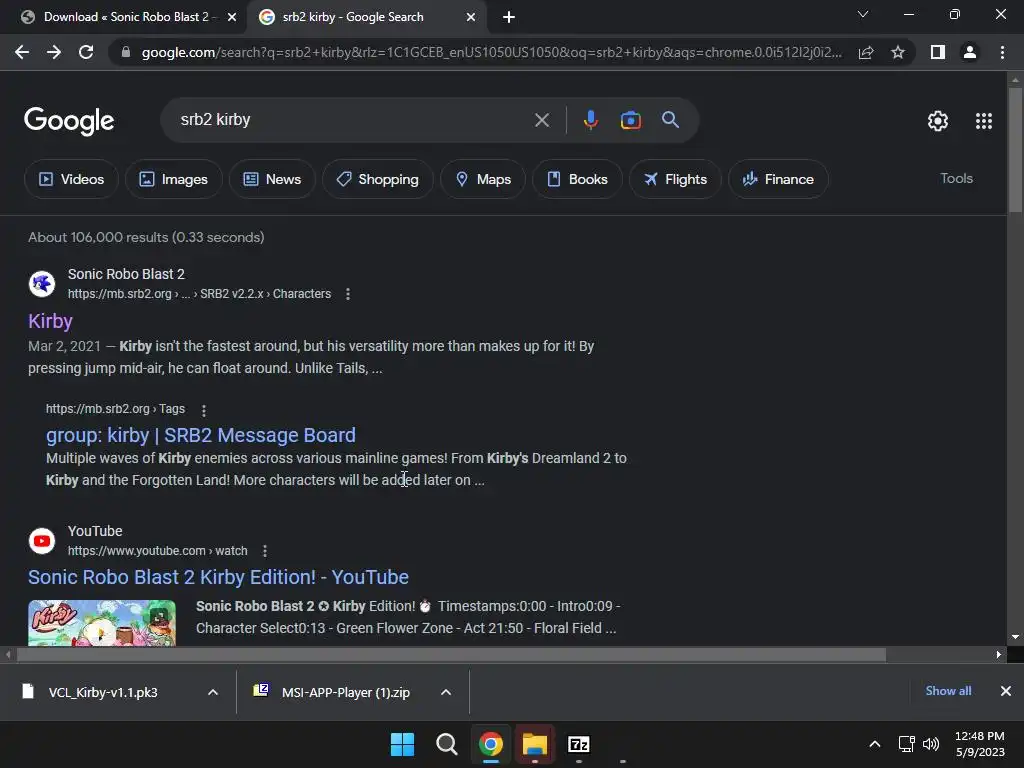Start voice search with the microphone icon
This screenshot has height=768, width=1024.
tap(590, 120)
